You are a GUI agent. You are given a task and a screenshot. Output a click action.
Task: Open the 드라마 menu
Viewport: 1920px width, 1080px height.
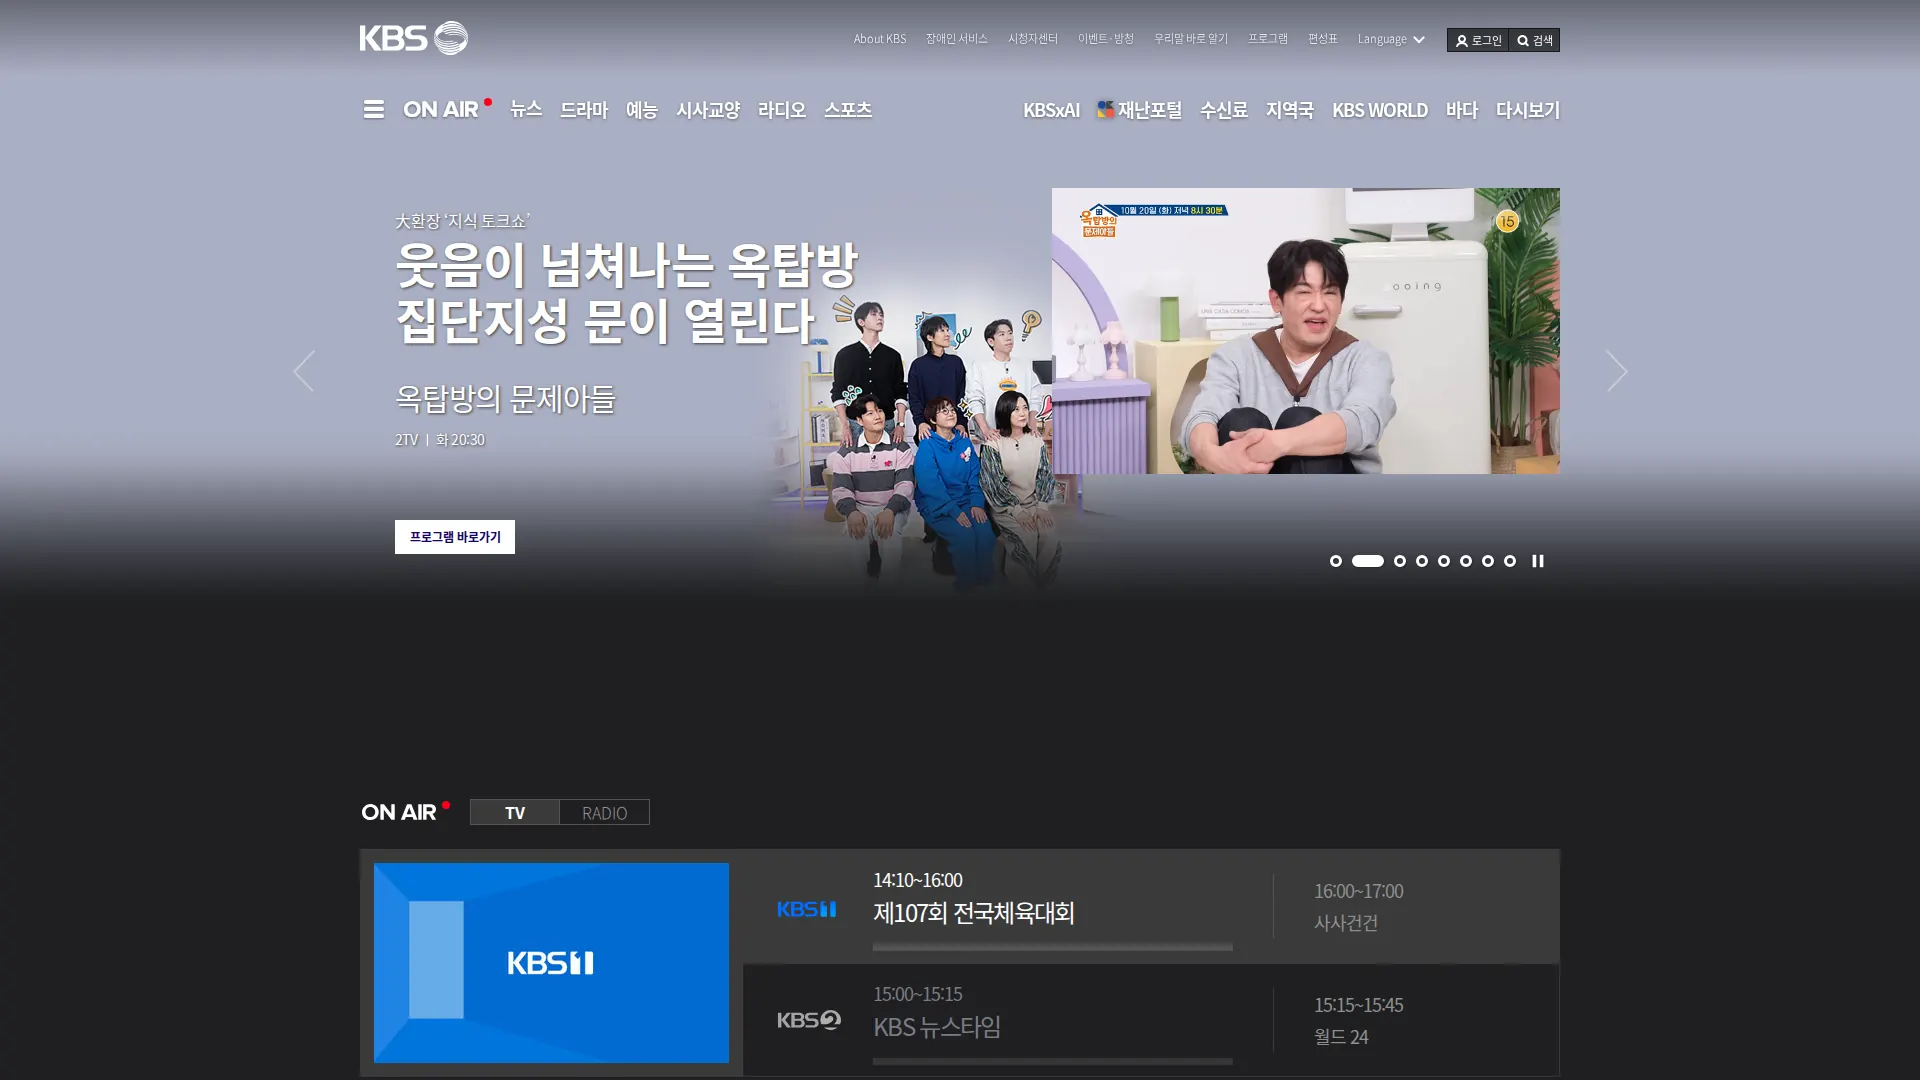click(x=584, y=109)
